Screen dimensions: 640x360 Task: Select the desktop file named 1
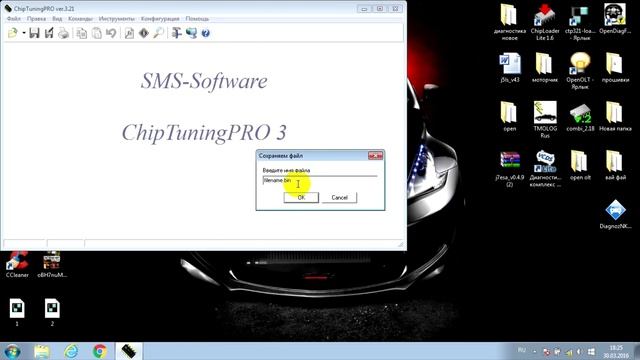pyautogui.click(x=17, y=313)
